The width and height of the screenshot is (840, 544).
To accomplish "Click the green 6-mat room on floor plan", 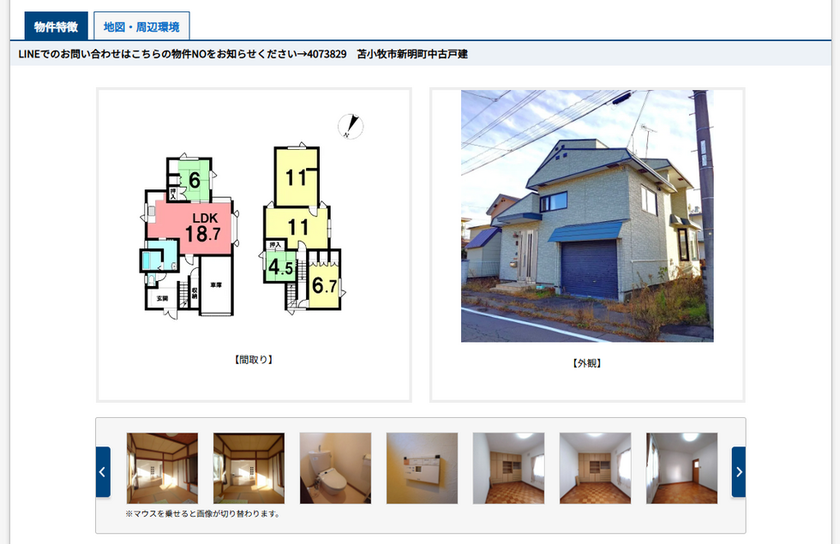I will 194,181.
